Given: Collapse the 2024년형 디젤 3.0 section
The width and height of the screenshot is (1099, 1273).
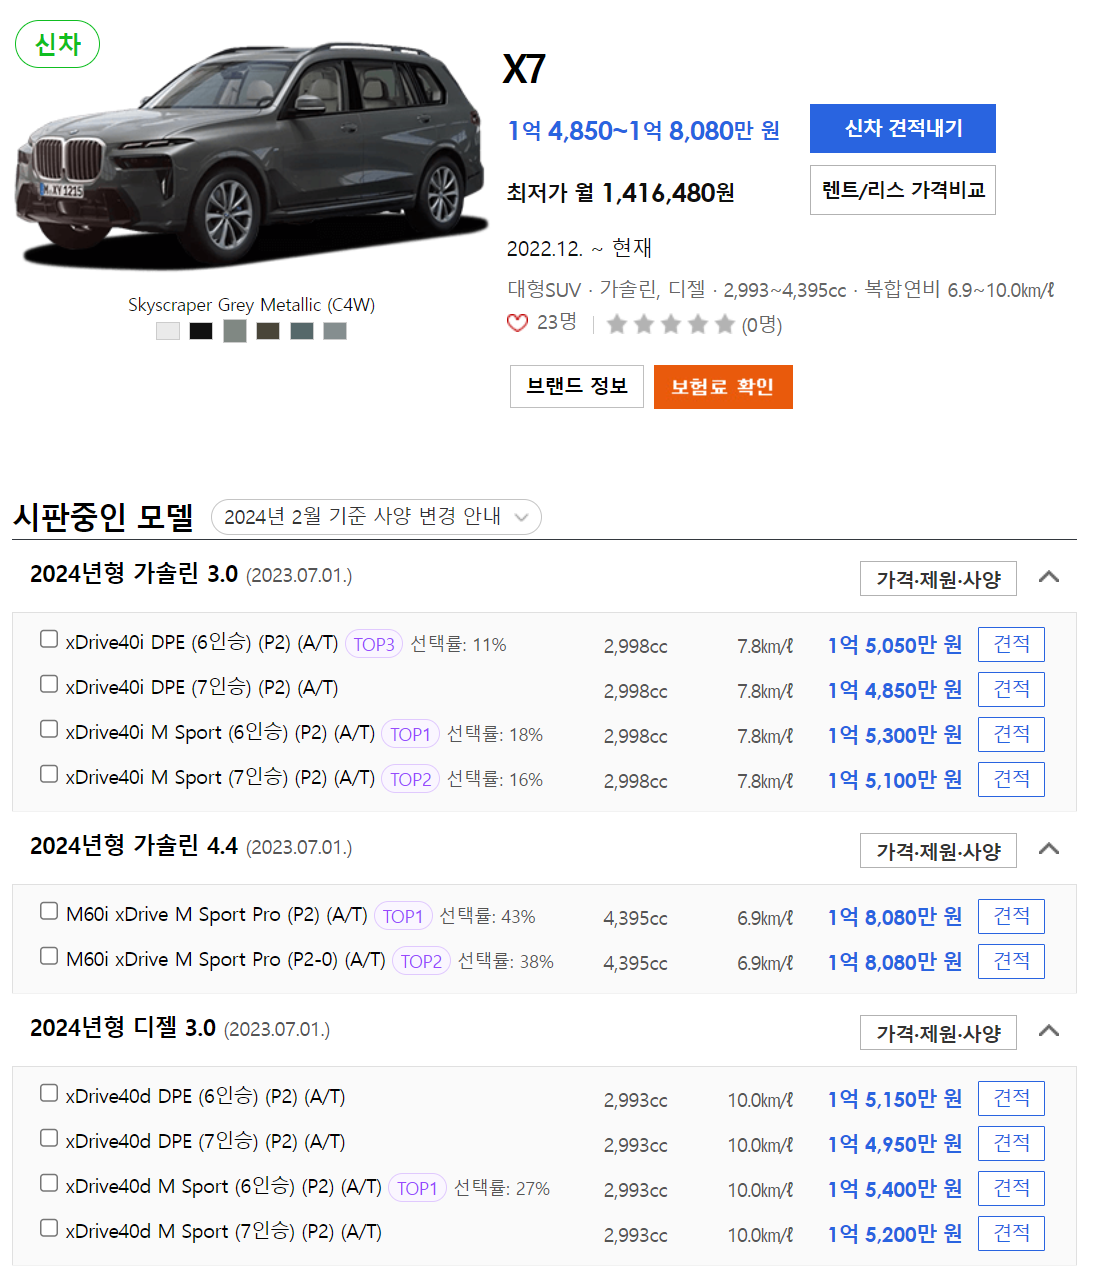Looking at the screenshot, I should (1049, 1031).
